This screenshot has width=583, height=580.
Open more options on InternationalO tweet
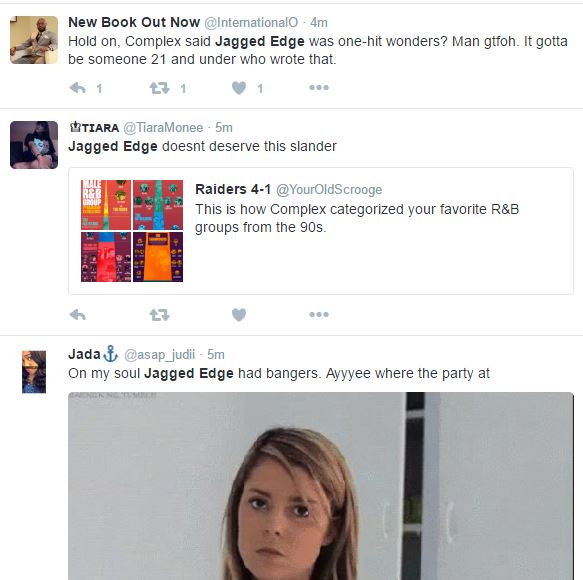319,88
